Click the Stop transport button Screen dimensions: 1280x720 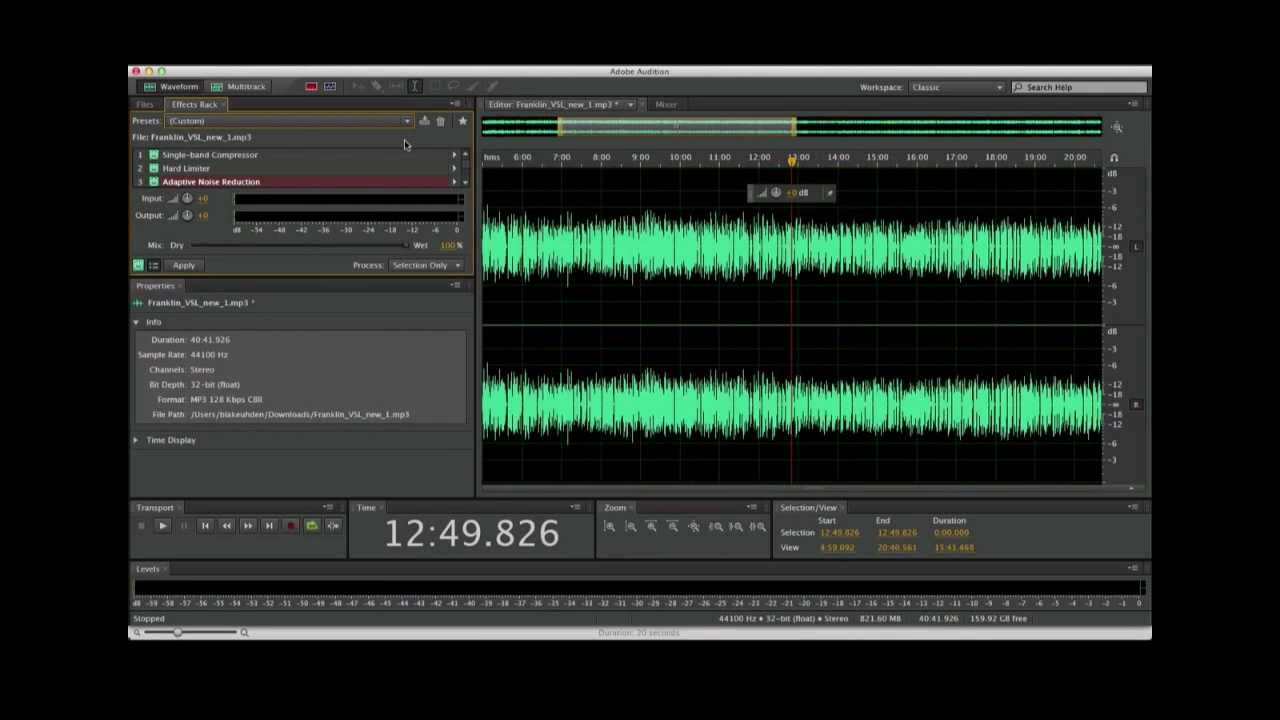(x=141, y=526)
